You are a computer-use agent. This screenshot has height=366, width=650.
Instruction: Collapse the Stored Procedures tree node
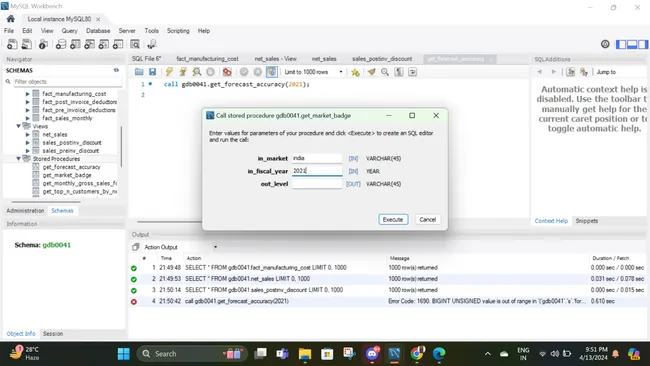(x=19, y=159)
